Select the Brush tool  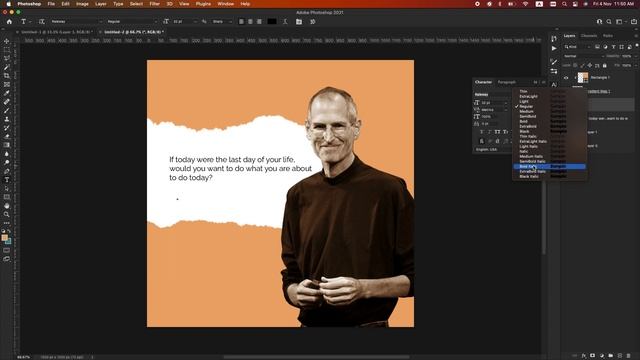pos(7,111)
